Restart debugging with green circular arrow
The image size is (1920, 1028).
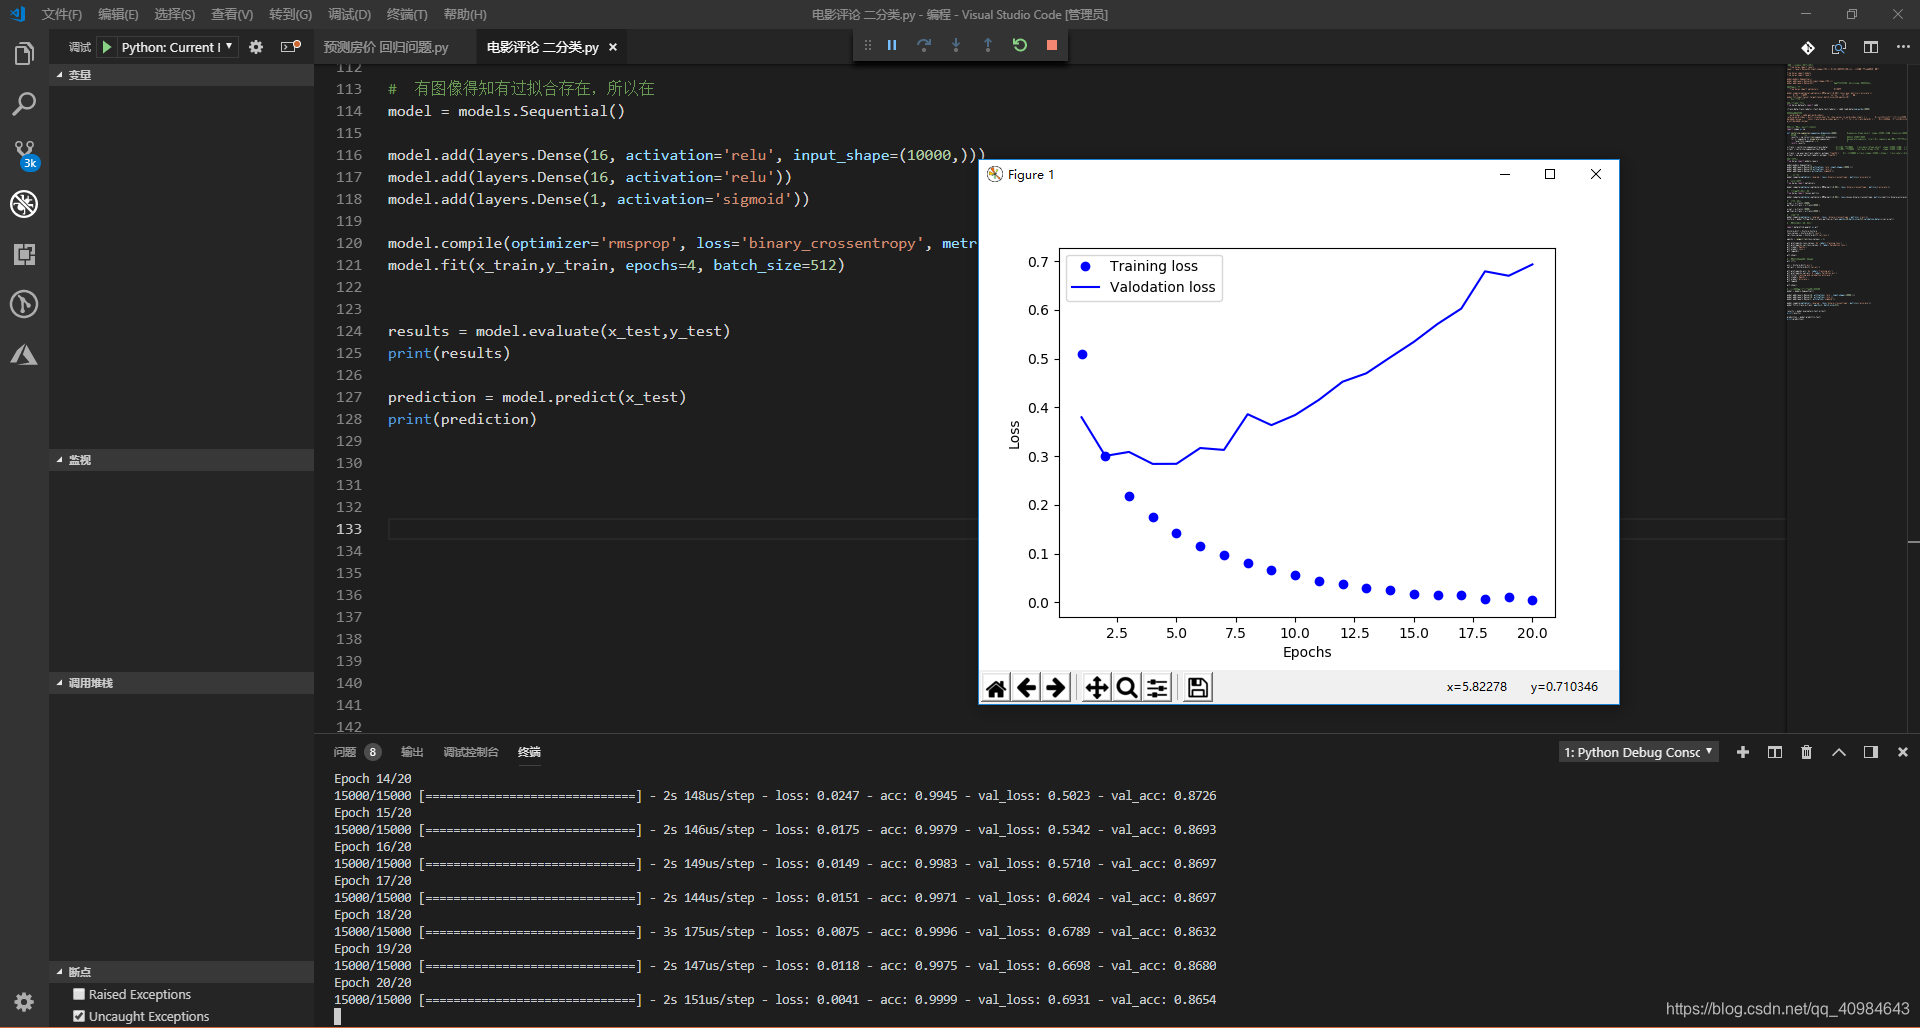point(1020,45)
